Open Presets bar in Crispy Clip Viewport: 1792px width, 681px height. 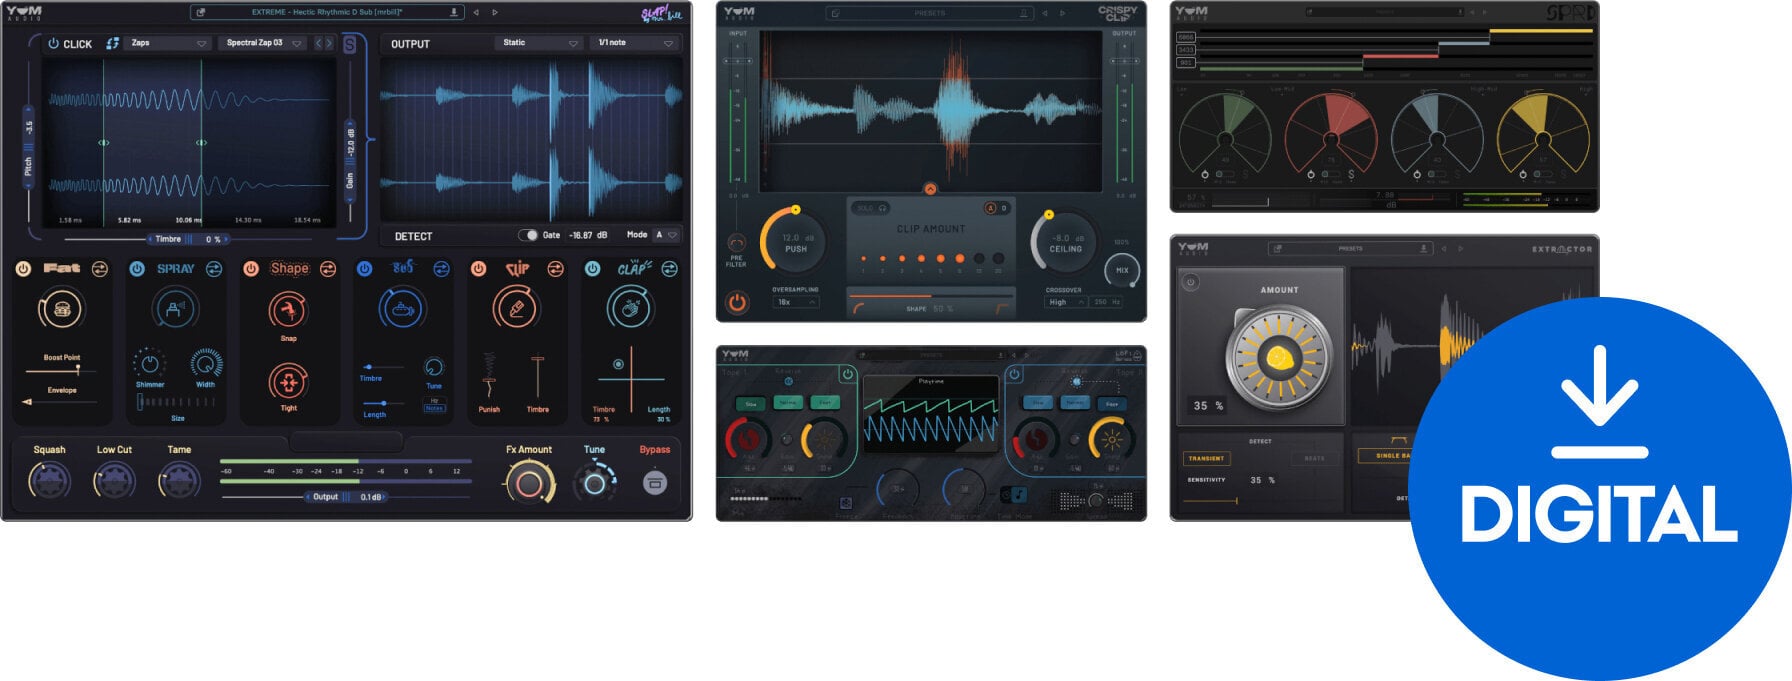[x=930, y=13]
